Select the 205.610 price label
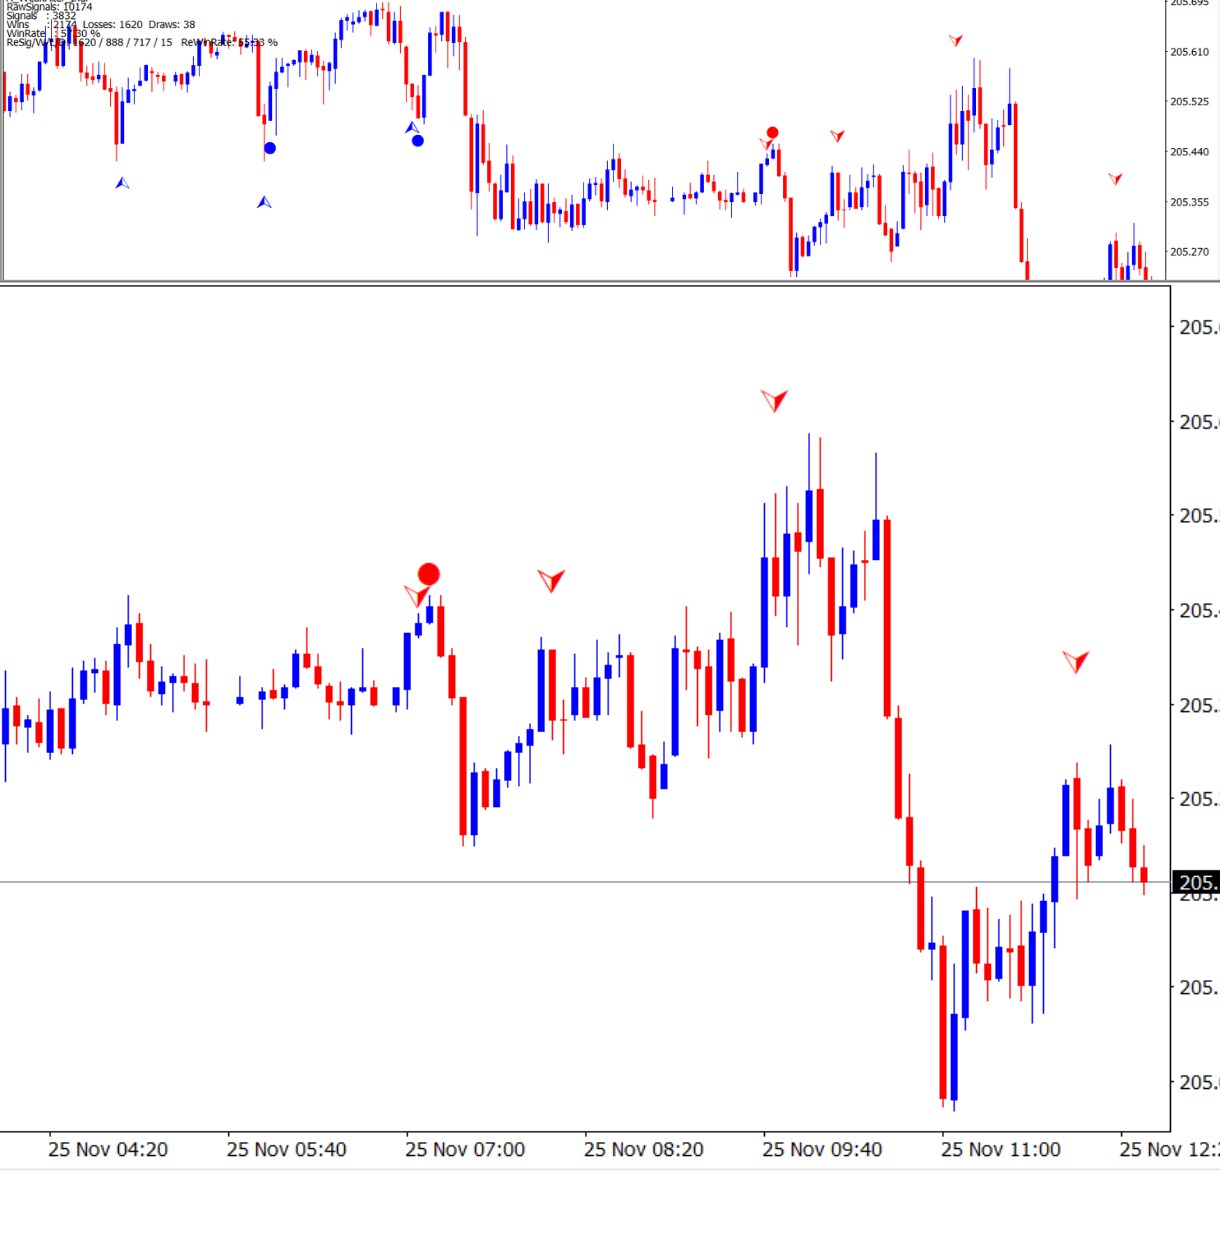Image resolution: width=1220 pixels, height=1240 pixels. coord(1189,52)
